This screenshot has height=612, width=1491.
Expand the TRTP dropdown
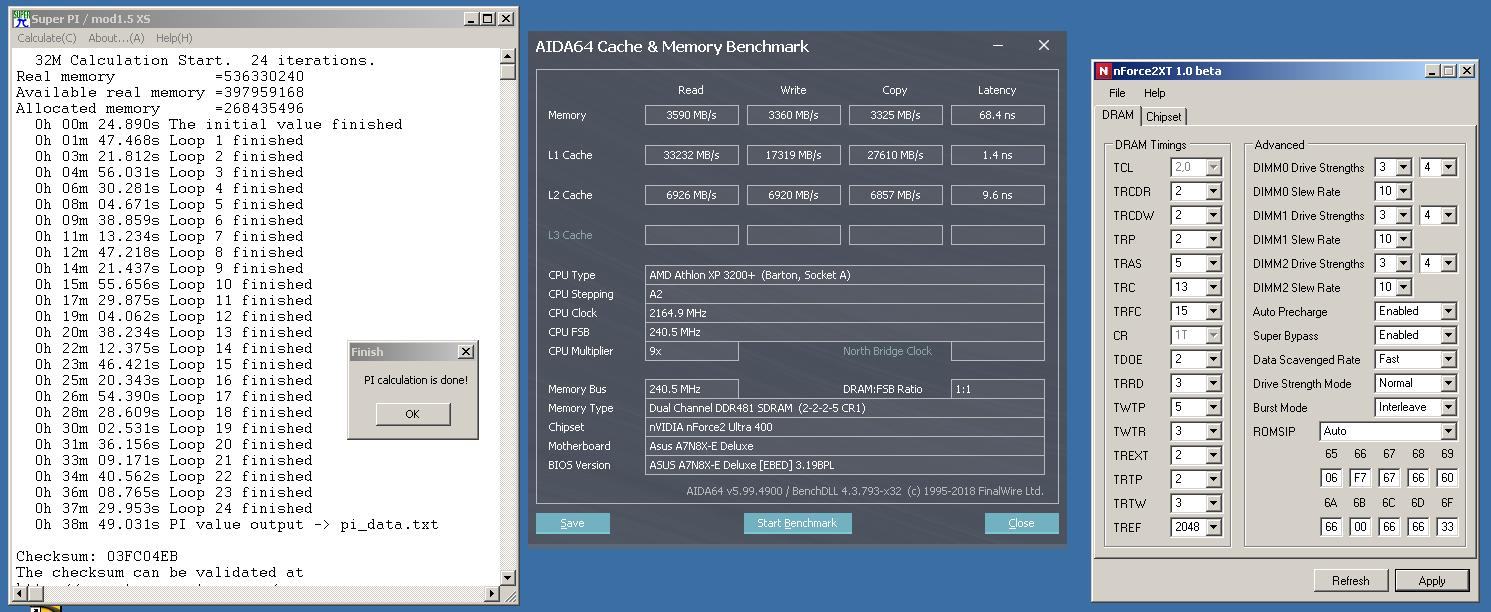pos(1213,480)
